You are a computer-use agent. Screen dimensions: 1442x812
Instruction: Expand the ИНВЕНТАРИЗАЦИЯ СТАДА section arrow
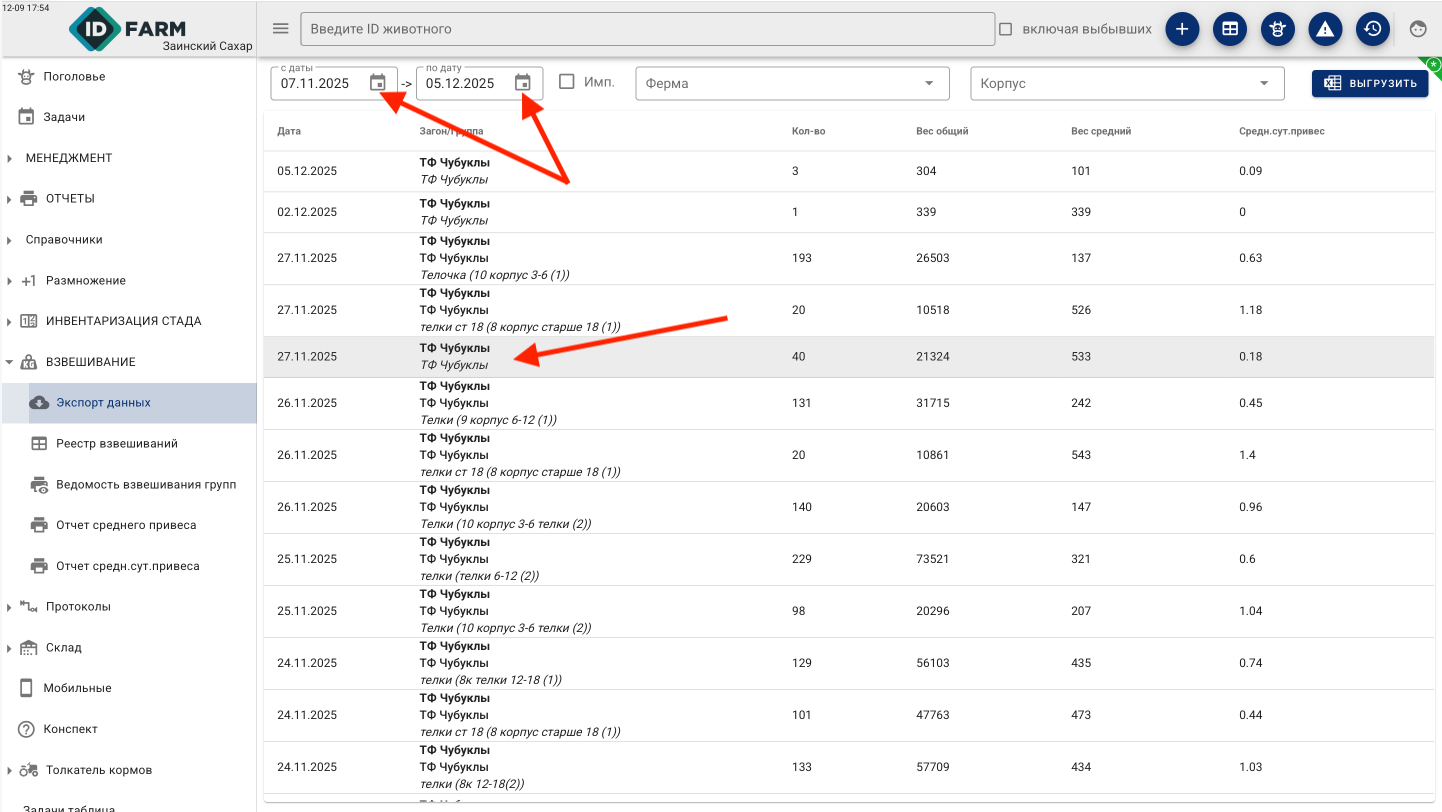(9, 322)
